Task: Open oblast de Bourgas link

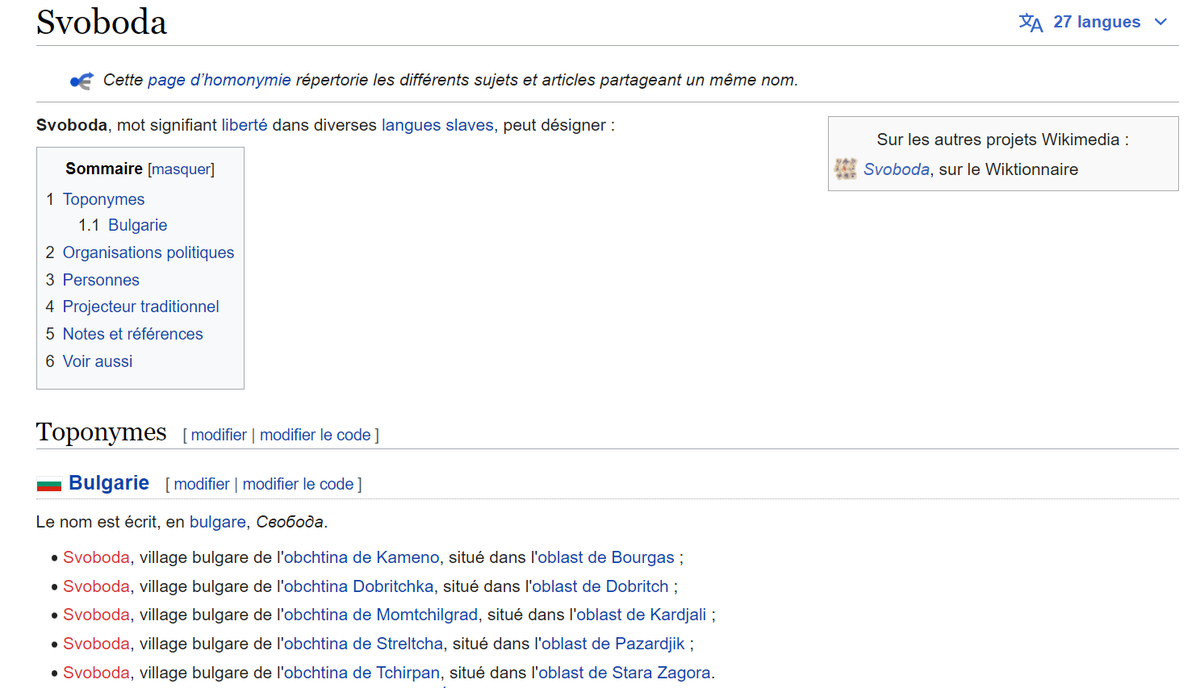Action: tap(606, 557)
